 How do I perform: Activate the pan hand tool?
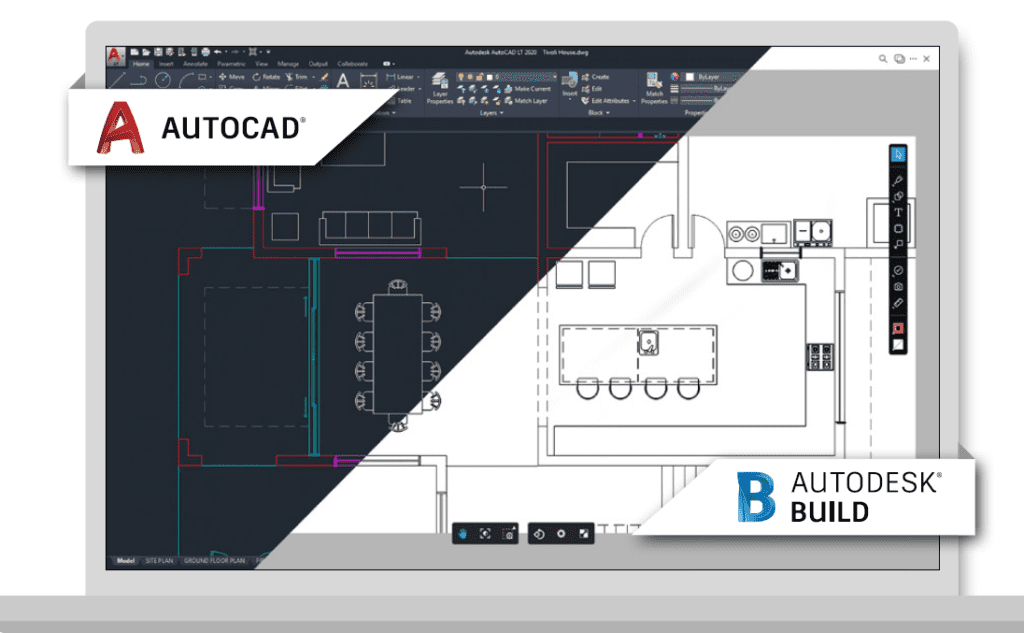pyautogui.click(x=463, y=534)
